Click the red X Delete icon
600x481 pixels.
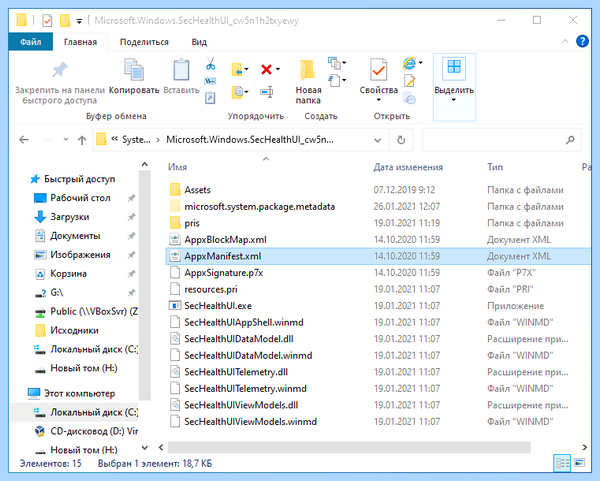click(266, 69)
